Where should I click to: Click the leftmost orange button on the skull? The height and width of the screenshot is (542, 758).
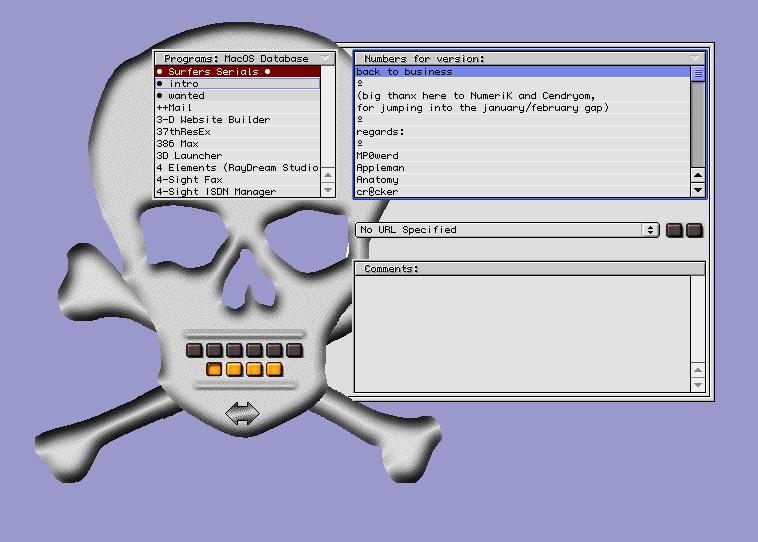click(214, 369)
